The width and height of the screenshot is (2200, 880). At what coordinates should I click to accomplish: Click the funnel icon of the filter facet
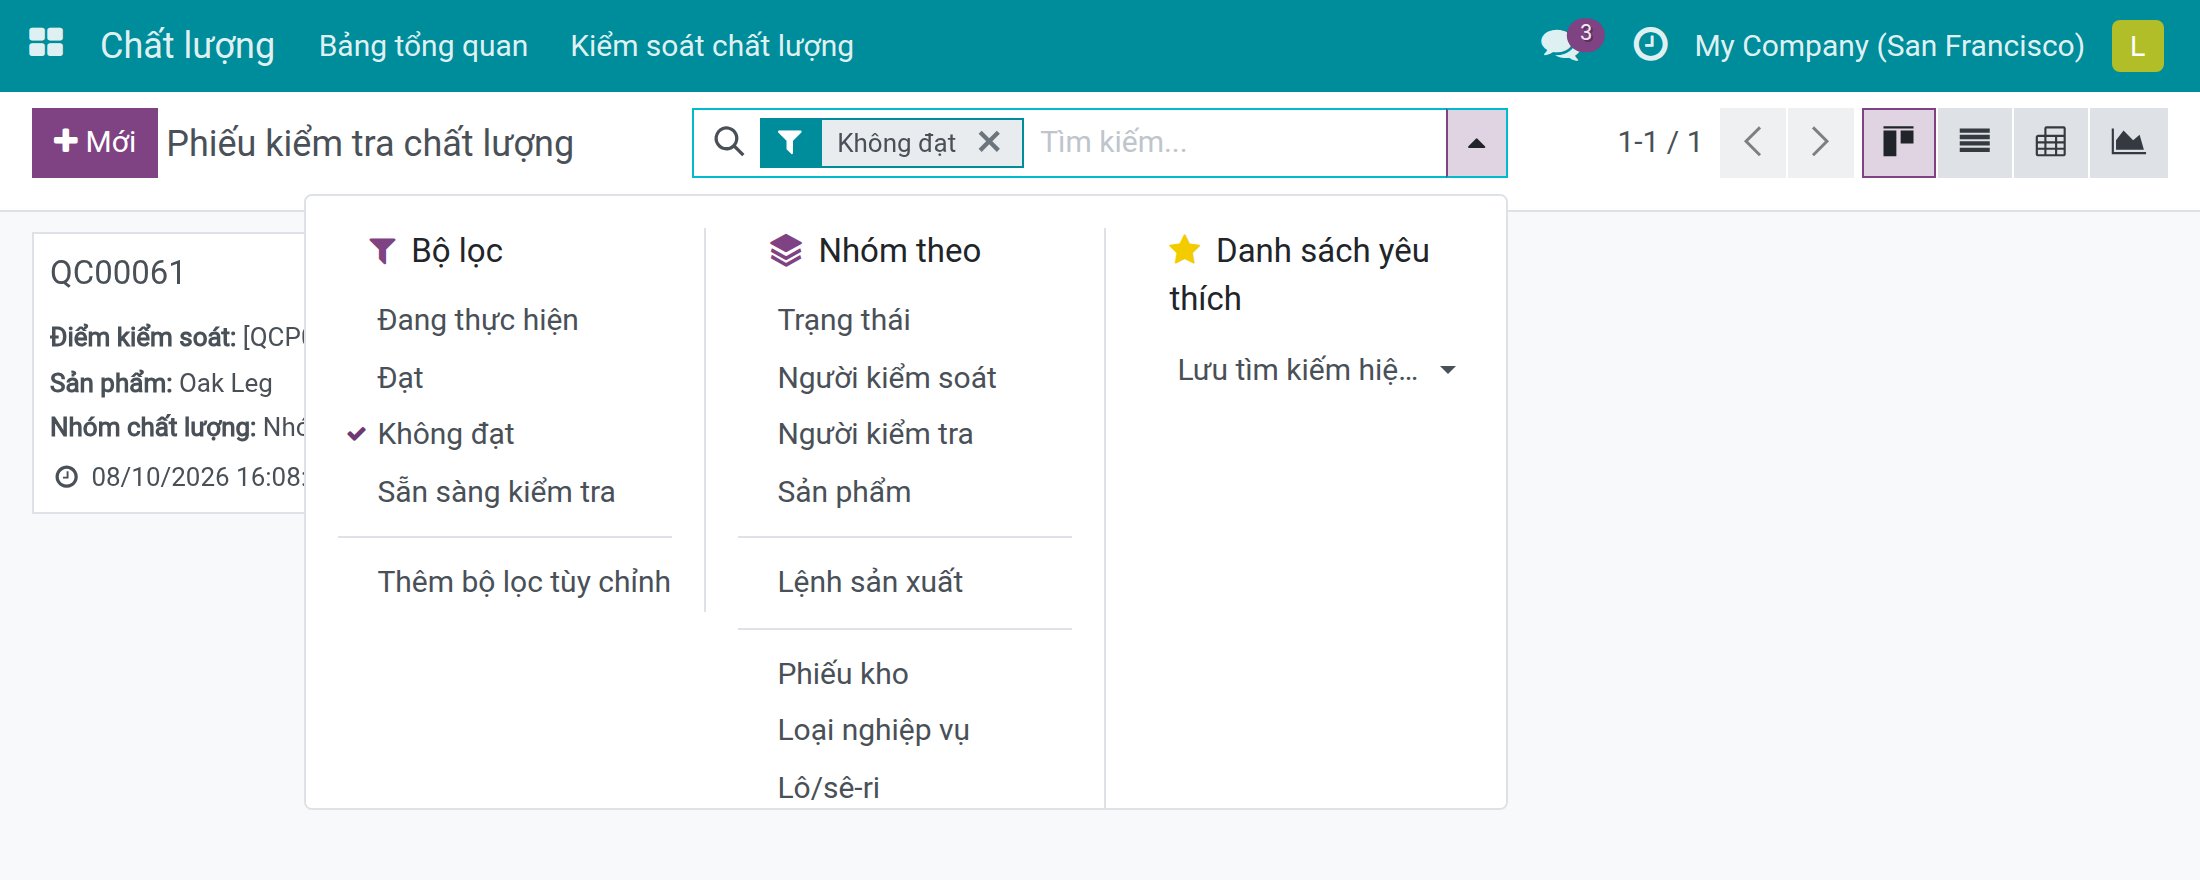(x=790, y=143)
